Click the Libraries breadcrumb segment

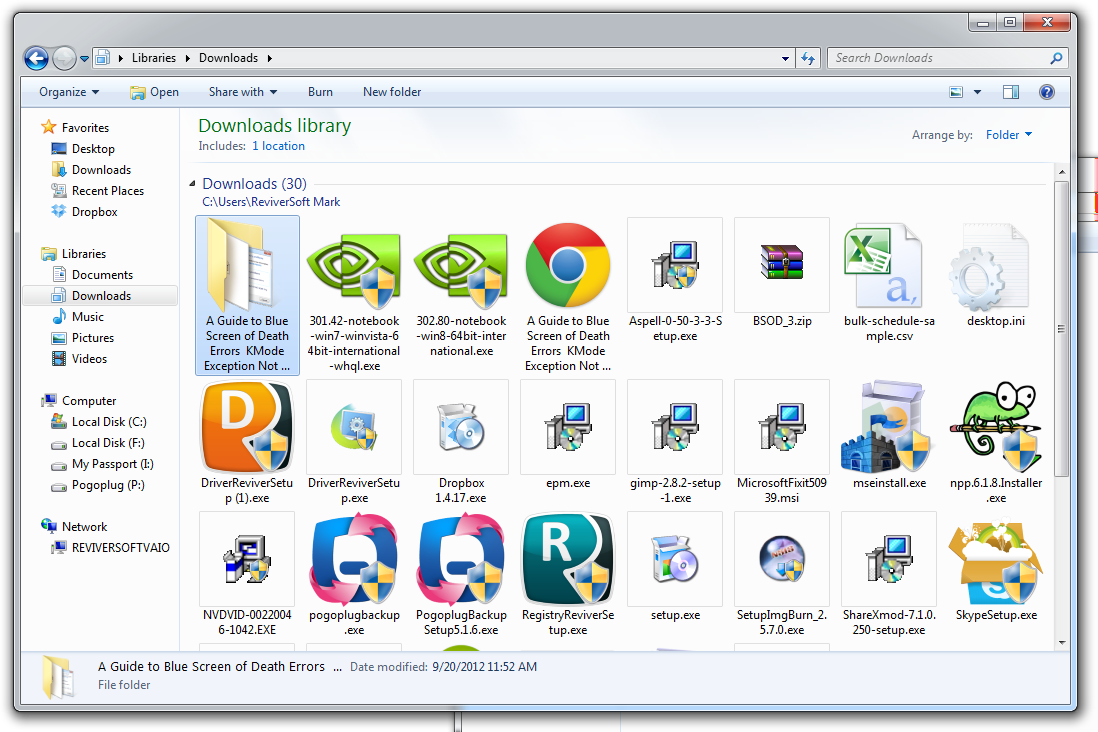pos(154,58)
